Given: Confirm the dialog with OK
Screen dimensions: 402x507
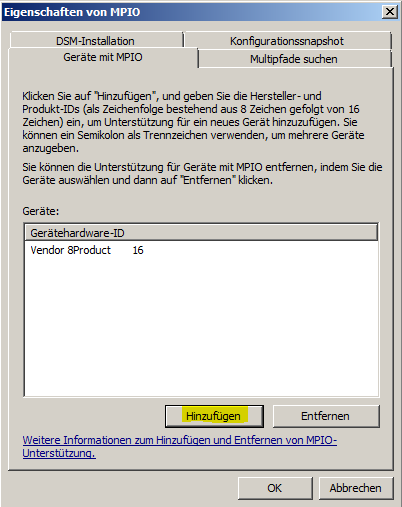Looking at the screenshot, I should click(x=275, y=488).
